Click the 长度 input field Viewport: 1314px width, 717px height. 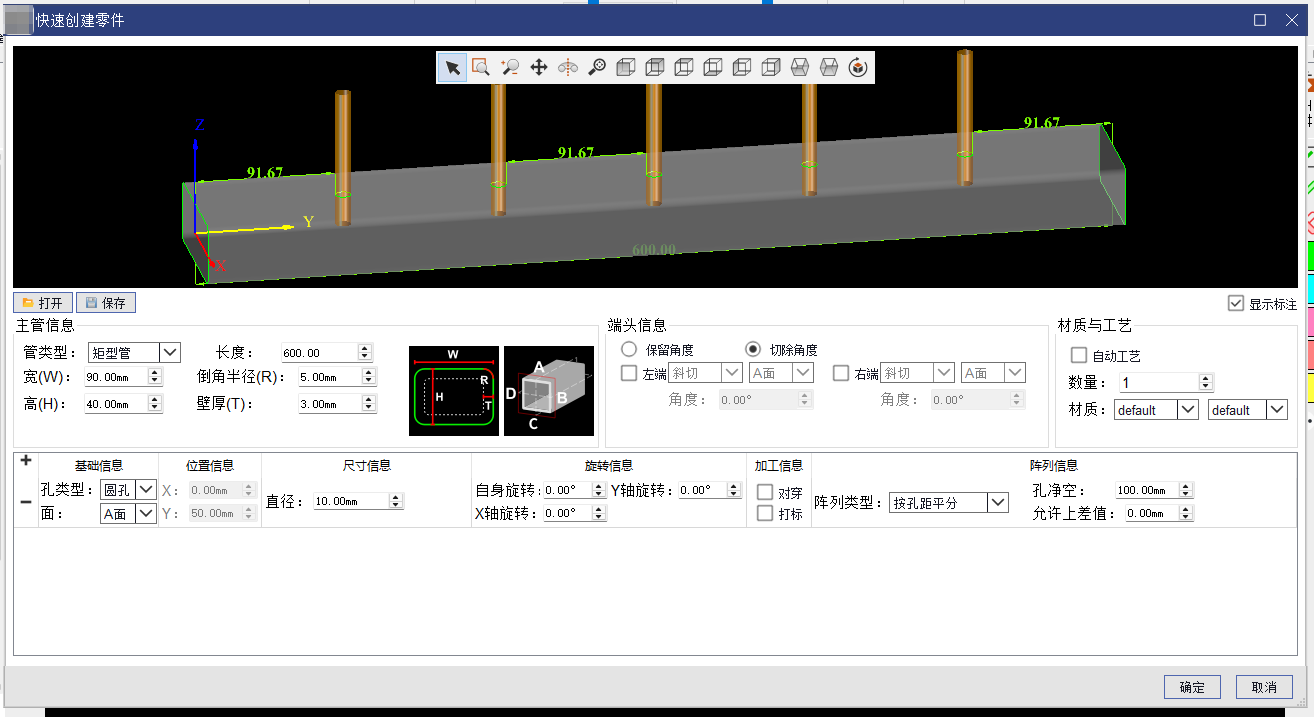pos(318,352)
